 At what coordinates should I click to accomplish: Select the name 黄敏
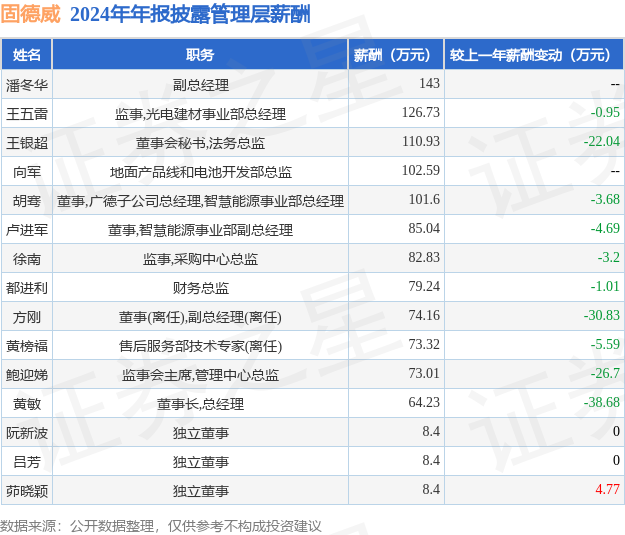pos(27,404)
